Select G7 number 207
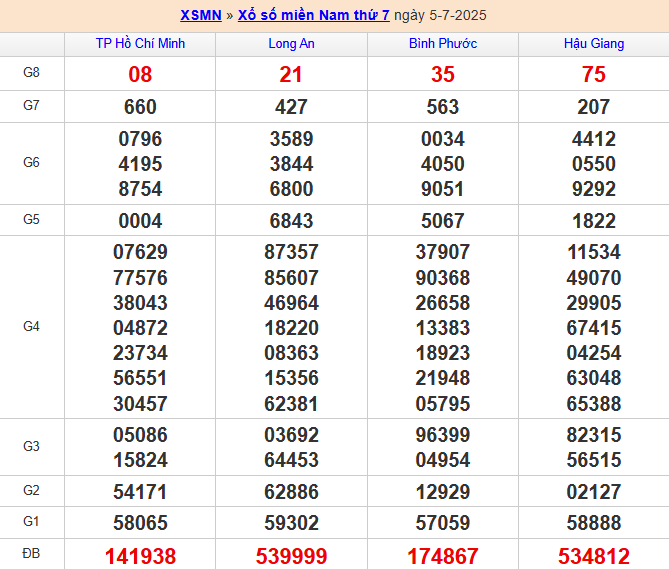This screenshot has width=669, height=569. coord(593,107)
